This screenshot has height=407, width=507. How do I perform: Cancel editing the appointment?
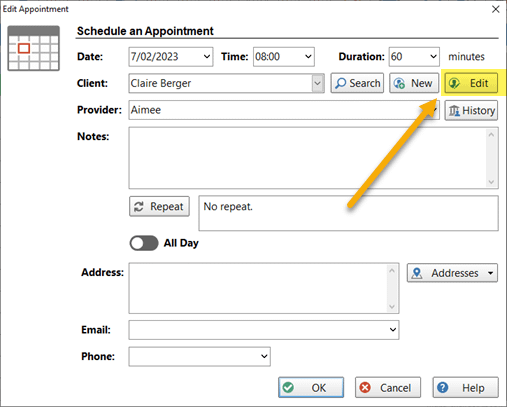tap(388, 387)
